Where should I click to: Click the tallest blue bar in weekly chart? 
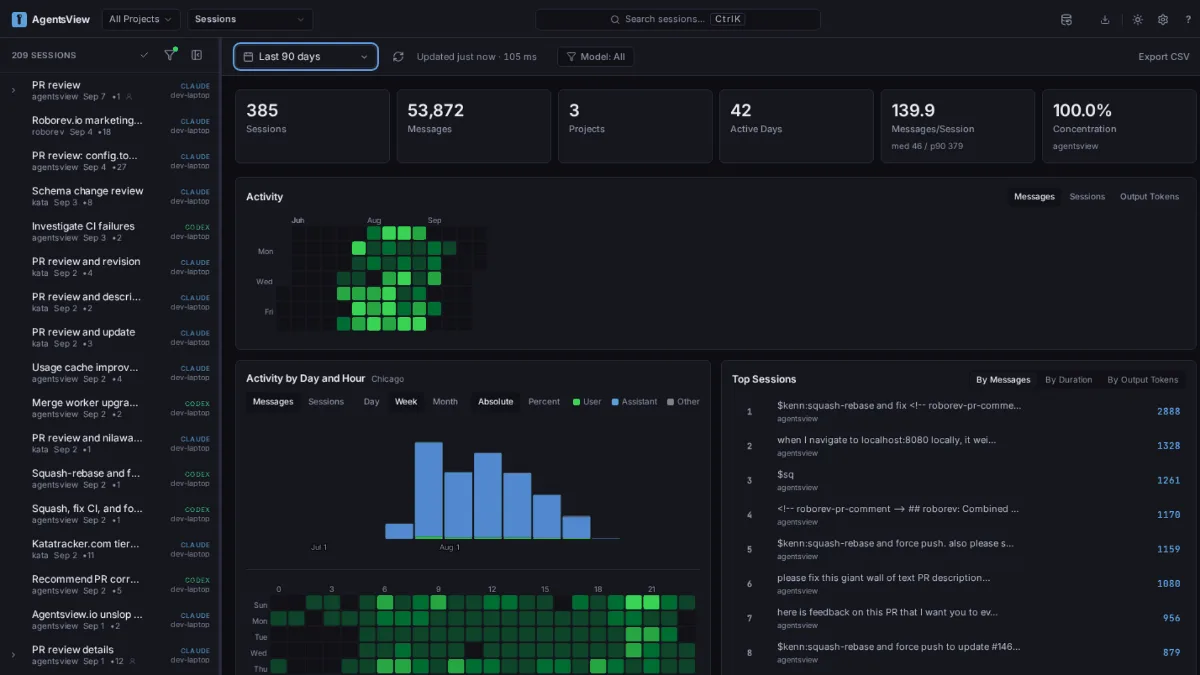pos(429,490)
